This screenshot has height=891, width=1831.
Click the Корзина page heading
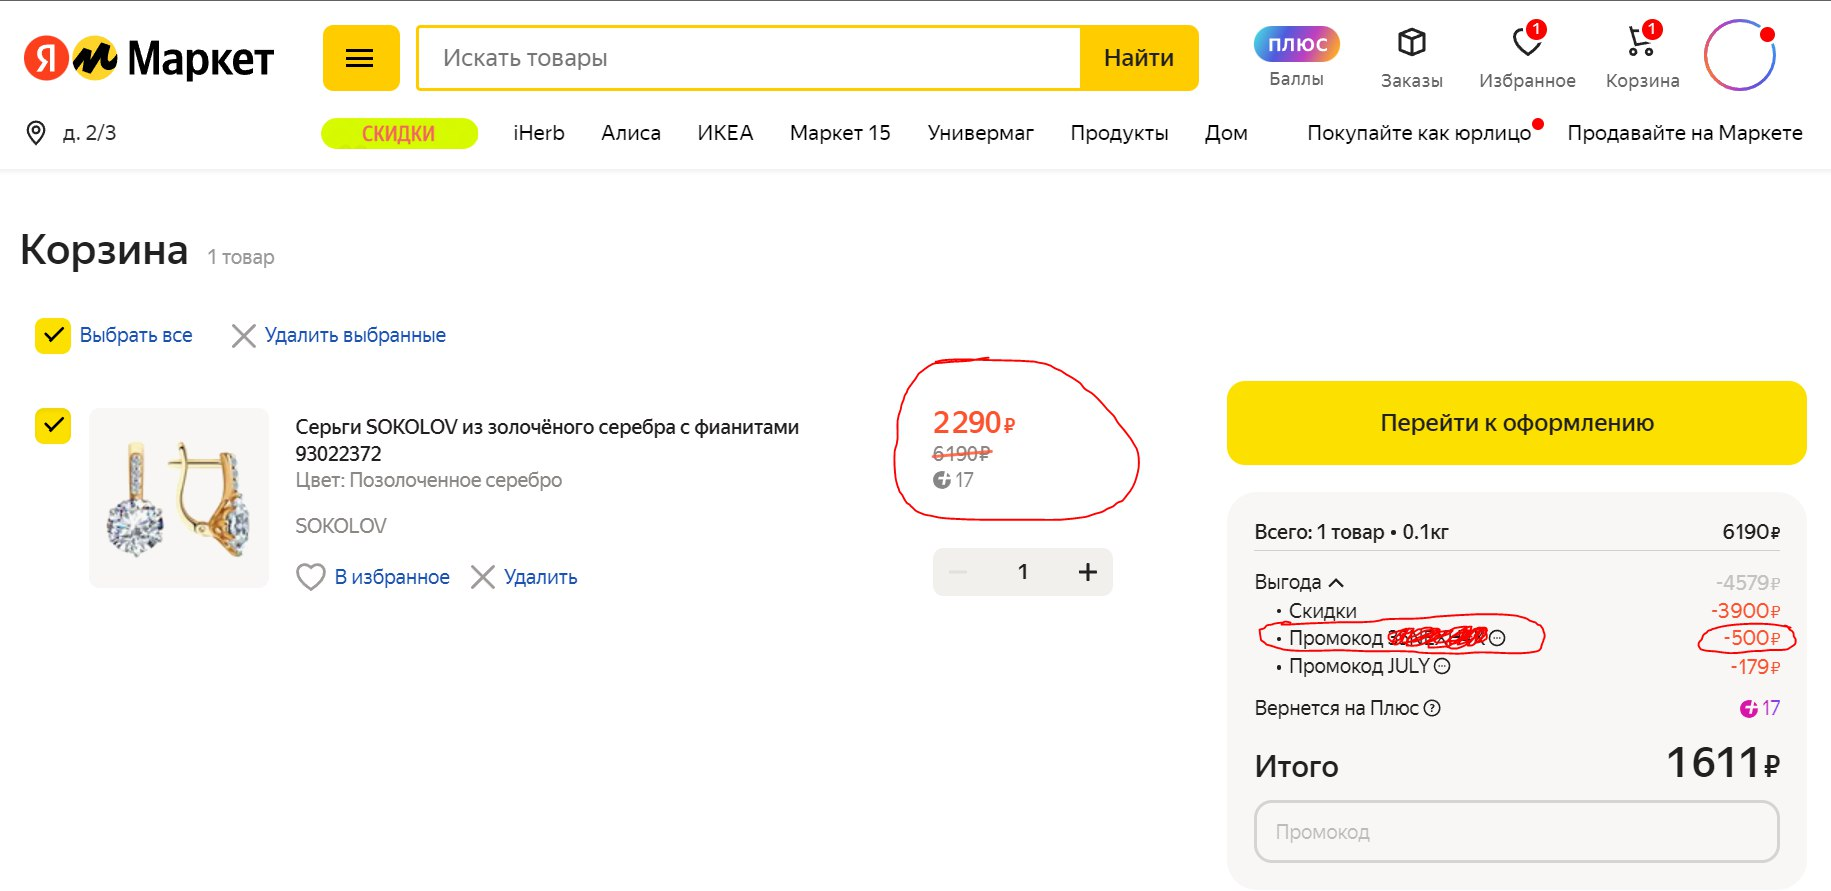tap(104, 250)
